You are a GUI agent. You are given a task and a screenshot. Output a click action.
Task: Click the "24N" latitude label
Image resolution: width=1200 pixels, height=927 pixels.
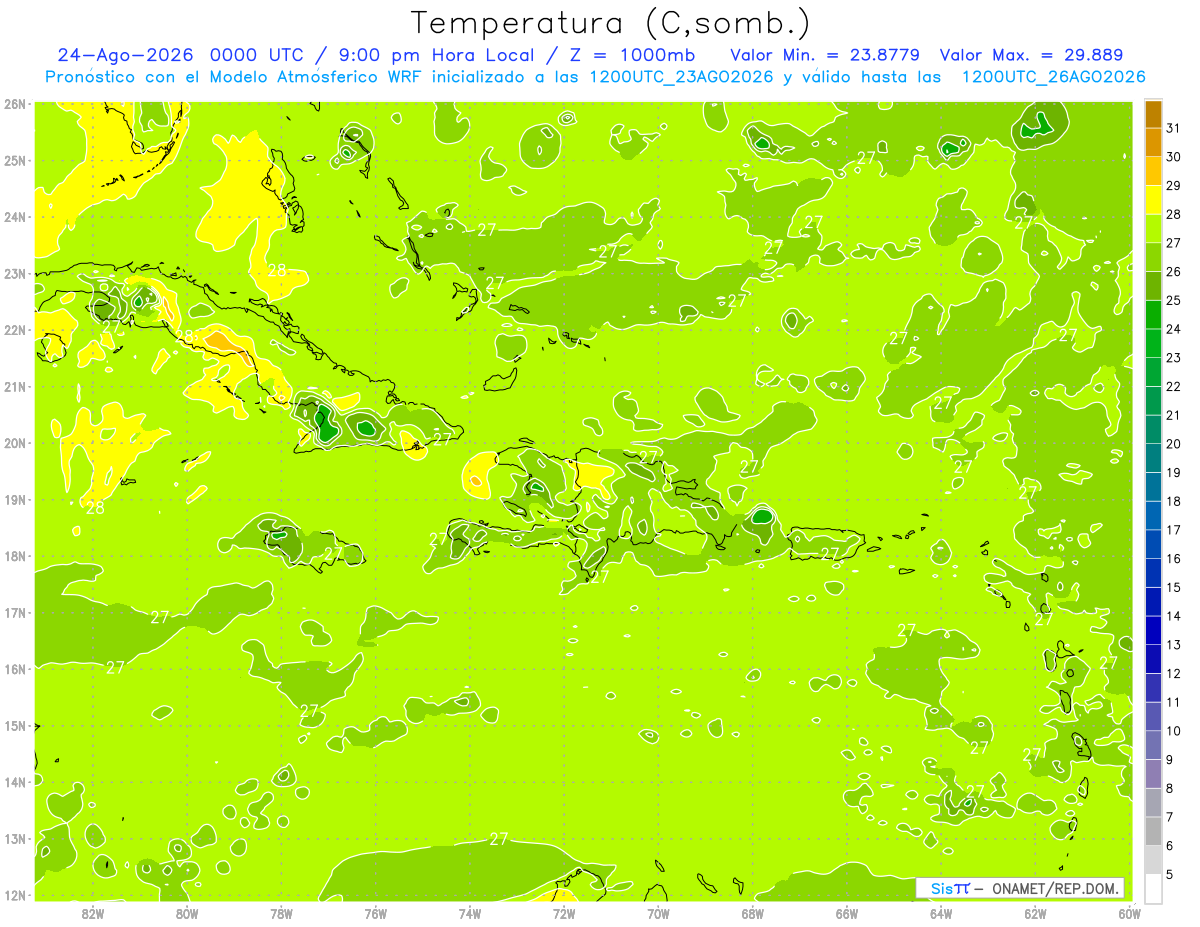pyautogui.click(x=14, y=217)
